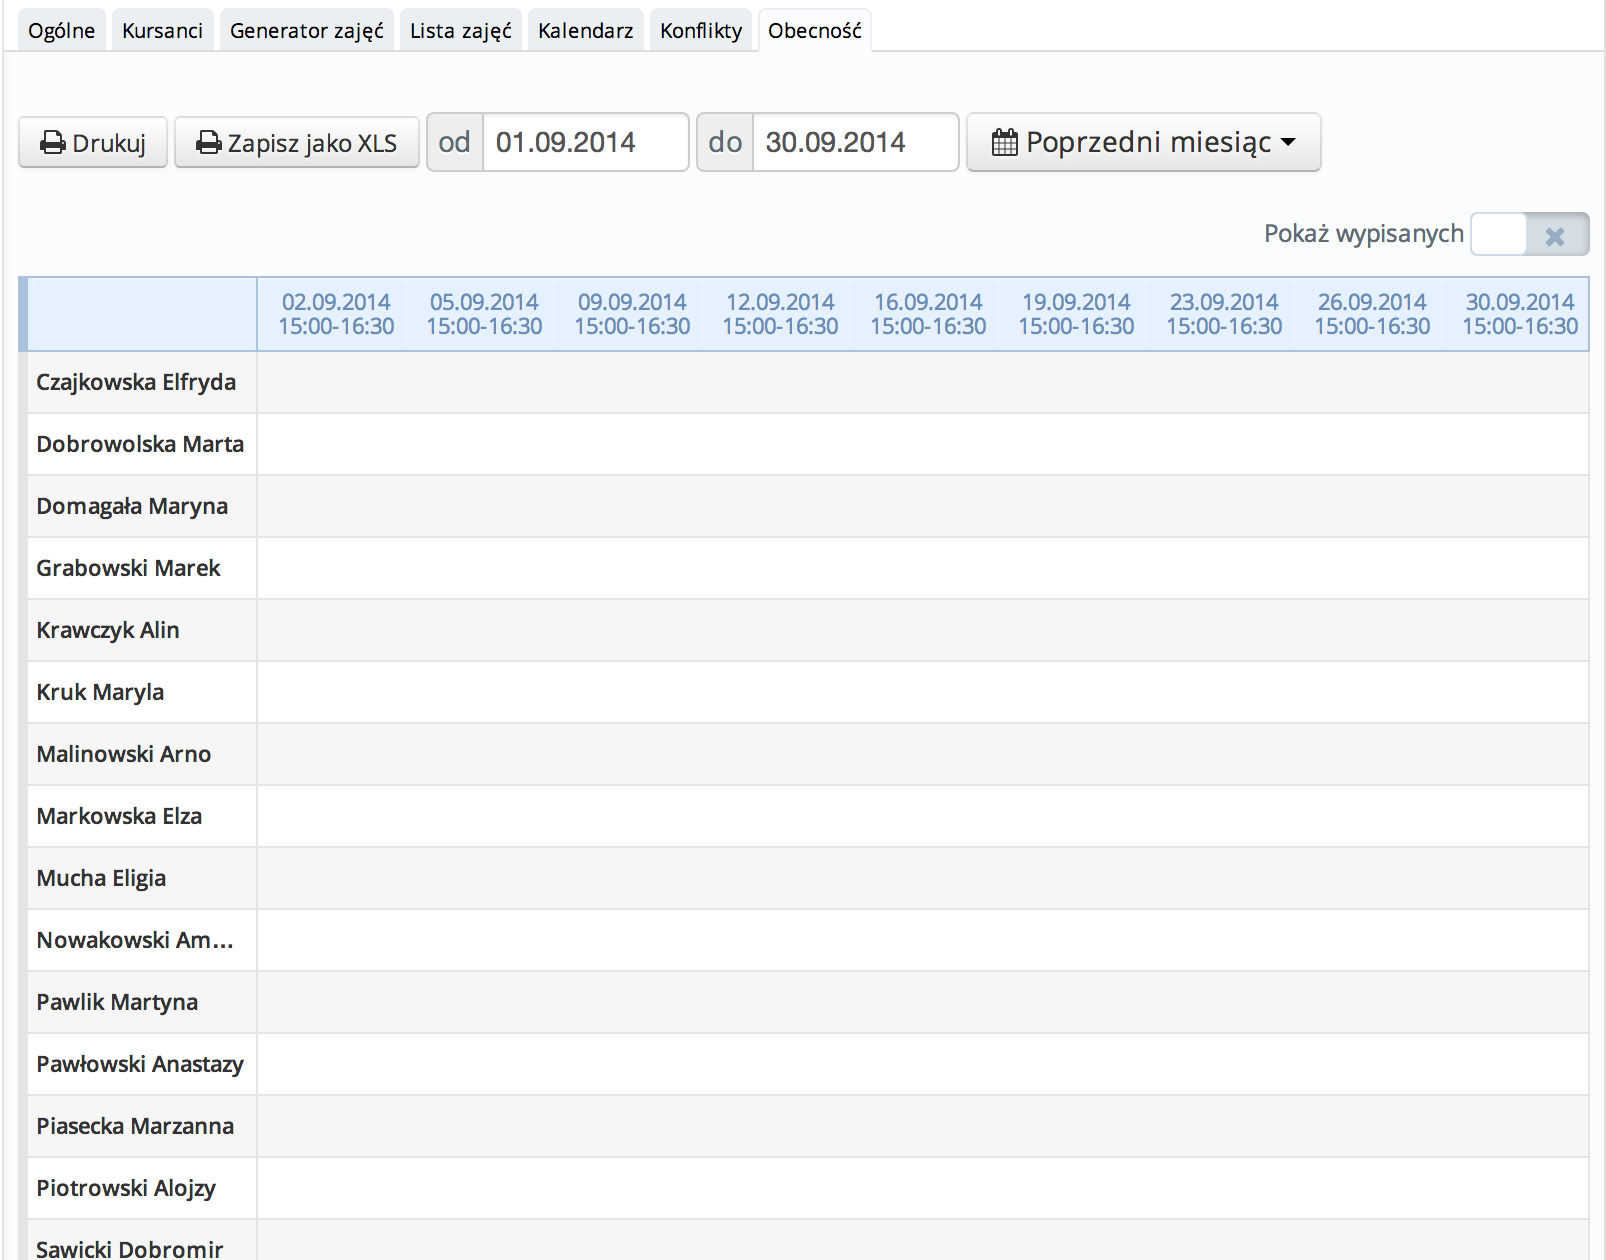
Task: Select student Czajkowska Elfryda row
Action: [136, 383]
